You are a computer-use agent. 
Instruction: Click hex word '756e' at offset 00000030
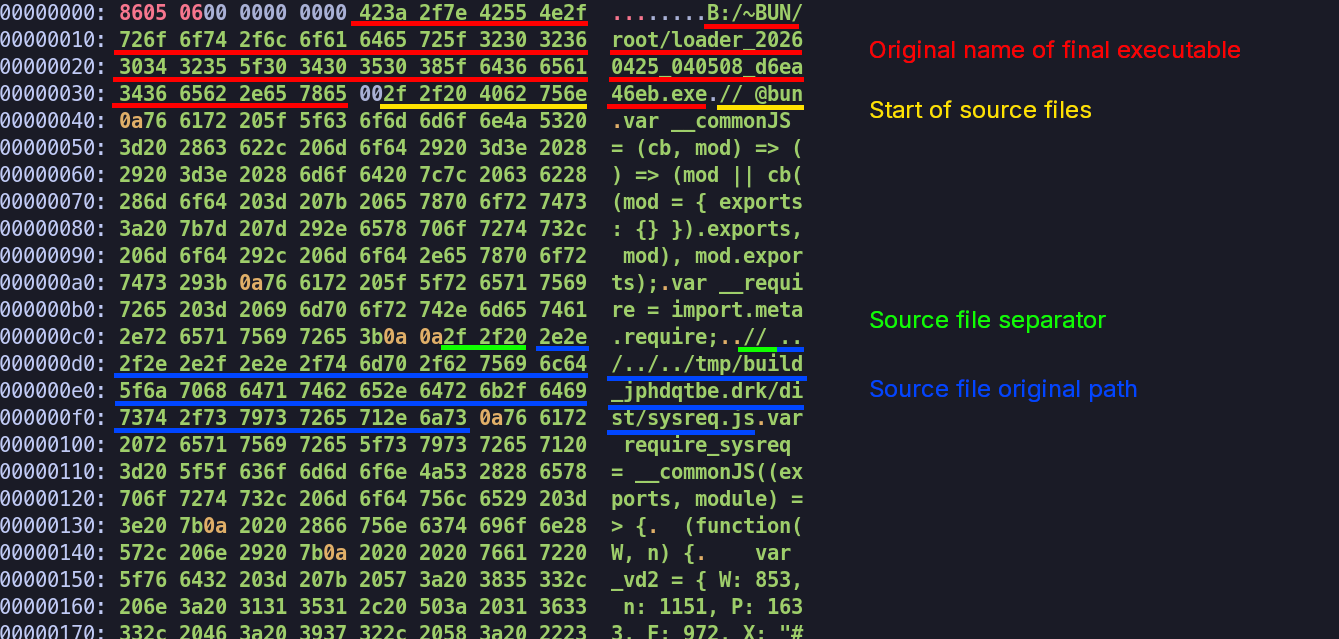[563, 94]
